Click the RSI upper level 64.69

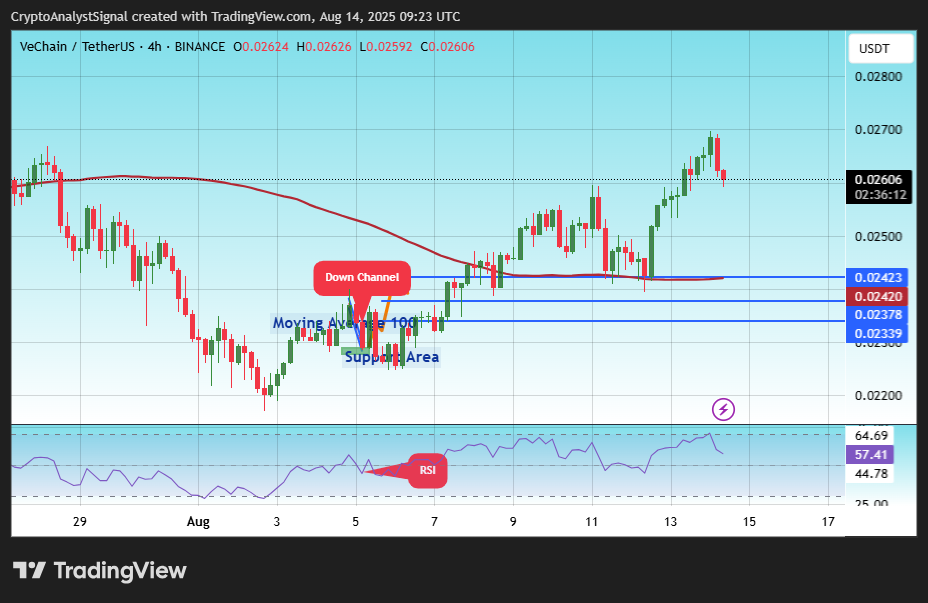point(871,436)
